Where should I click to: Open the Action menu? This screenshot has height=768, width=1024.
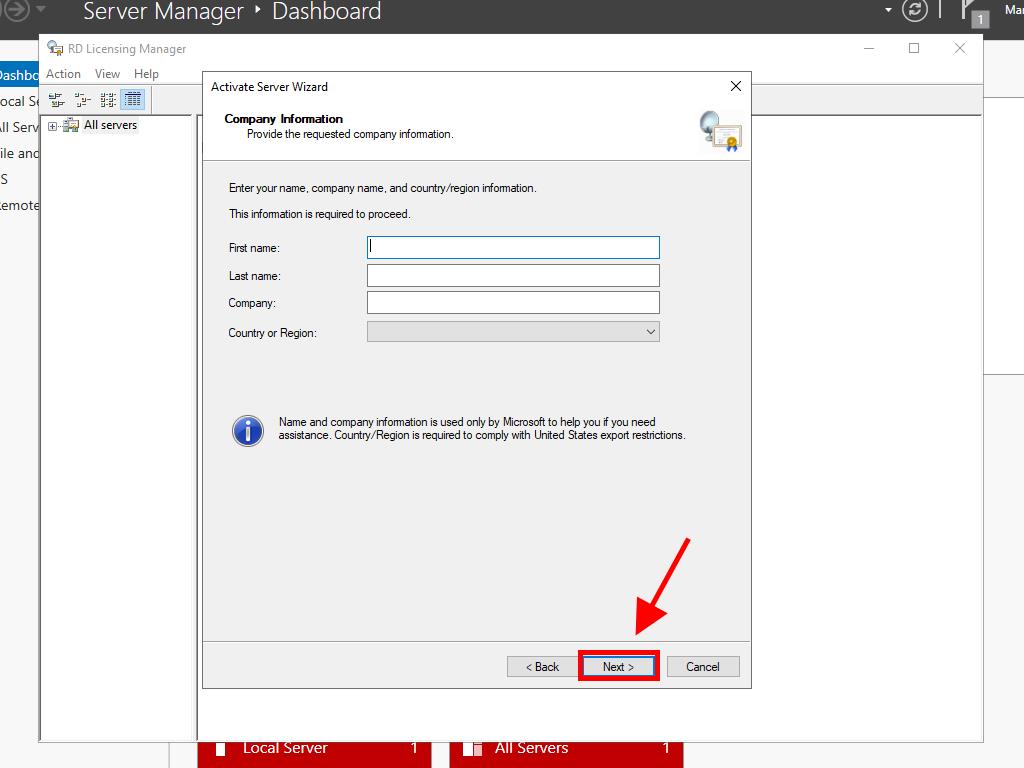(x=63, y=74)
